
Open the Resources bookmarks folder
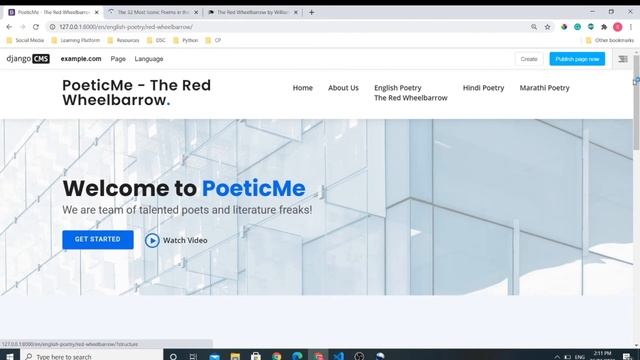click(x=123, y=40)
